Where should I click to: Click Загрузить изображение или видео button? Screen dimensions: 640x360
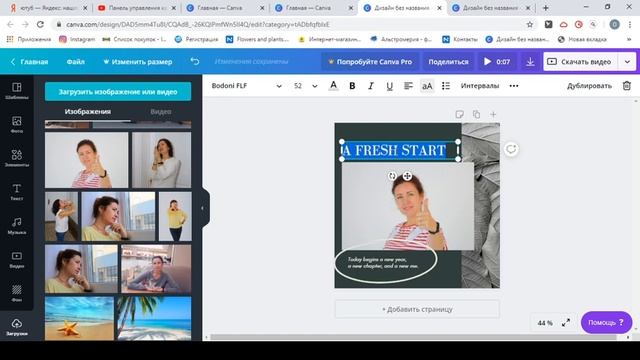[x=118, y=92]
